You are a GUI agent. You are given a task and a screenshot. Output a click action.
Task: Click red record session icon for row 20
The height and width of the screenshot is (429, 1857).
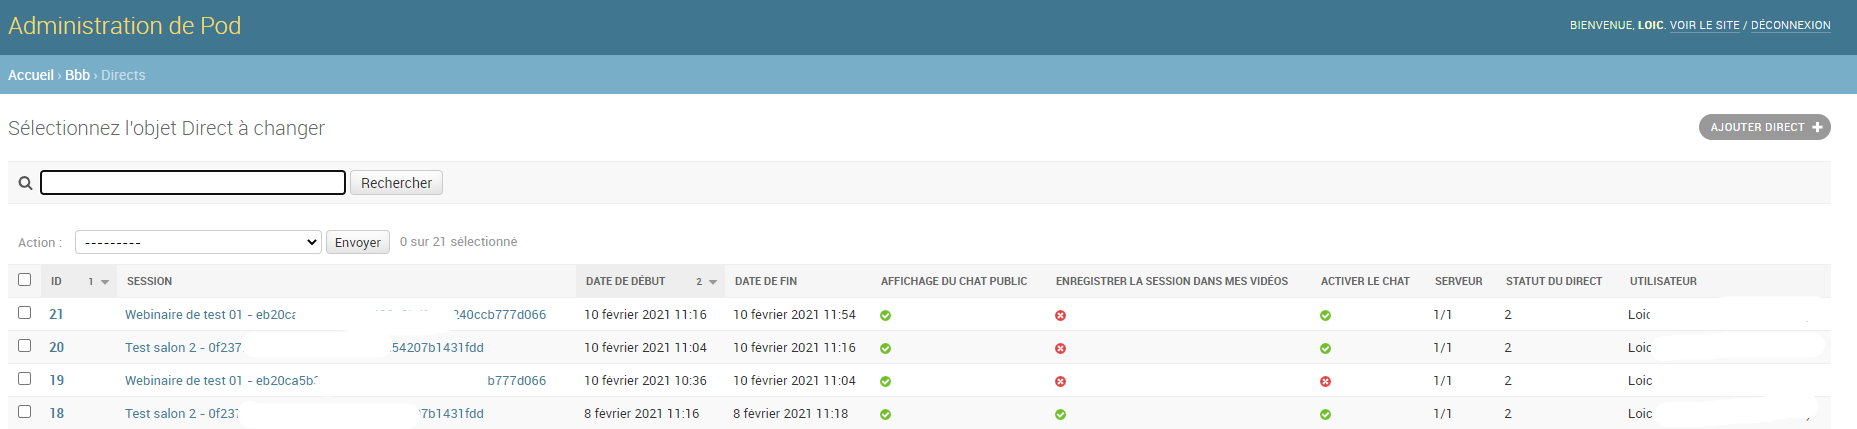pyautogui.click(x=1060, y=348)
